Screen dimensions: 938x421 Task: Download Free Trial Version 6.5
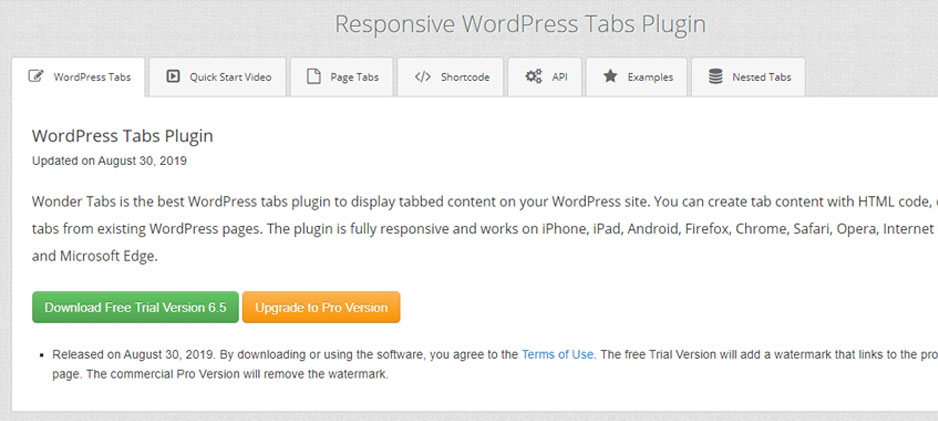click(135, 307)
